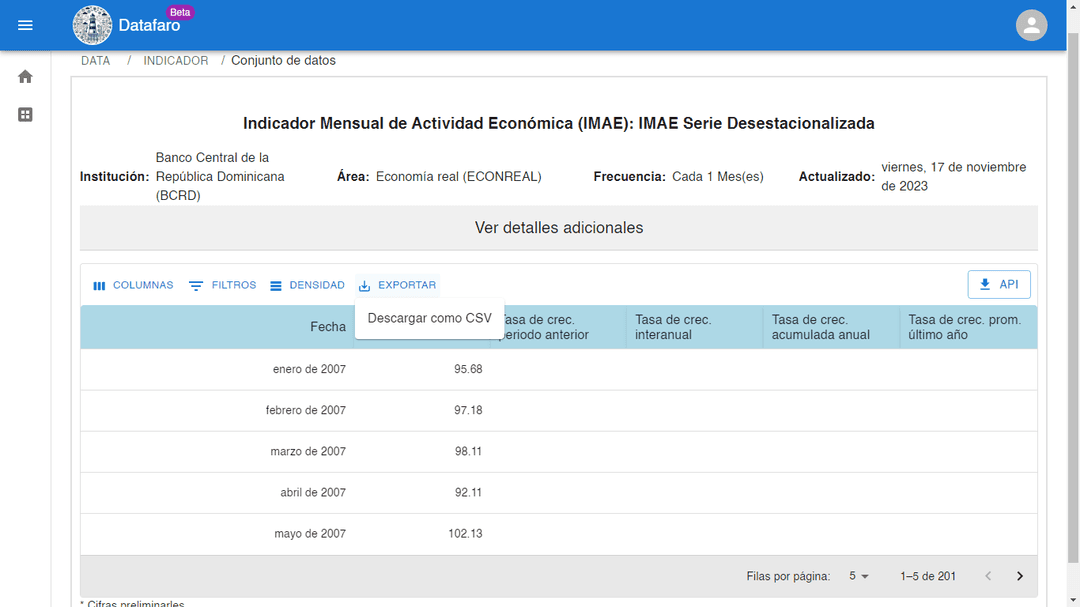Screen dimensions: 1080x607
Task: Navigate to DATA breadcrumb
Action: click(x=96, y=61)
